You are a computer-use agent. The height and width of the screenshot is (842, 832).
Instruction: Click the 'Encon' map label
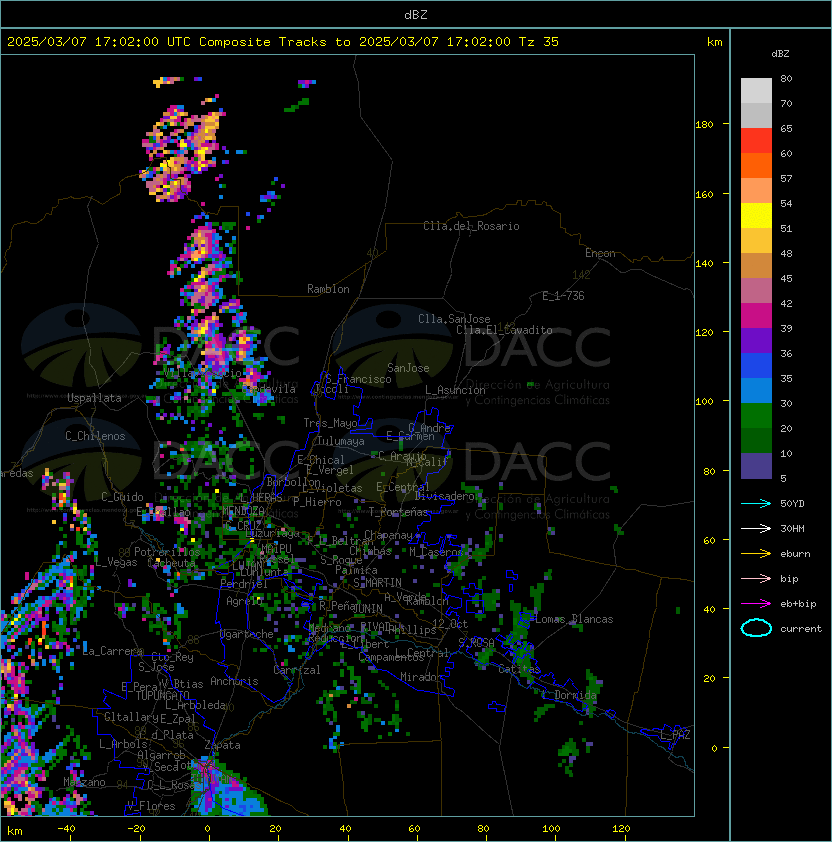click(600, 253)
